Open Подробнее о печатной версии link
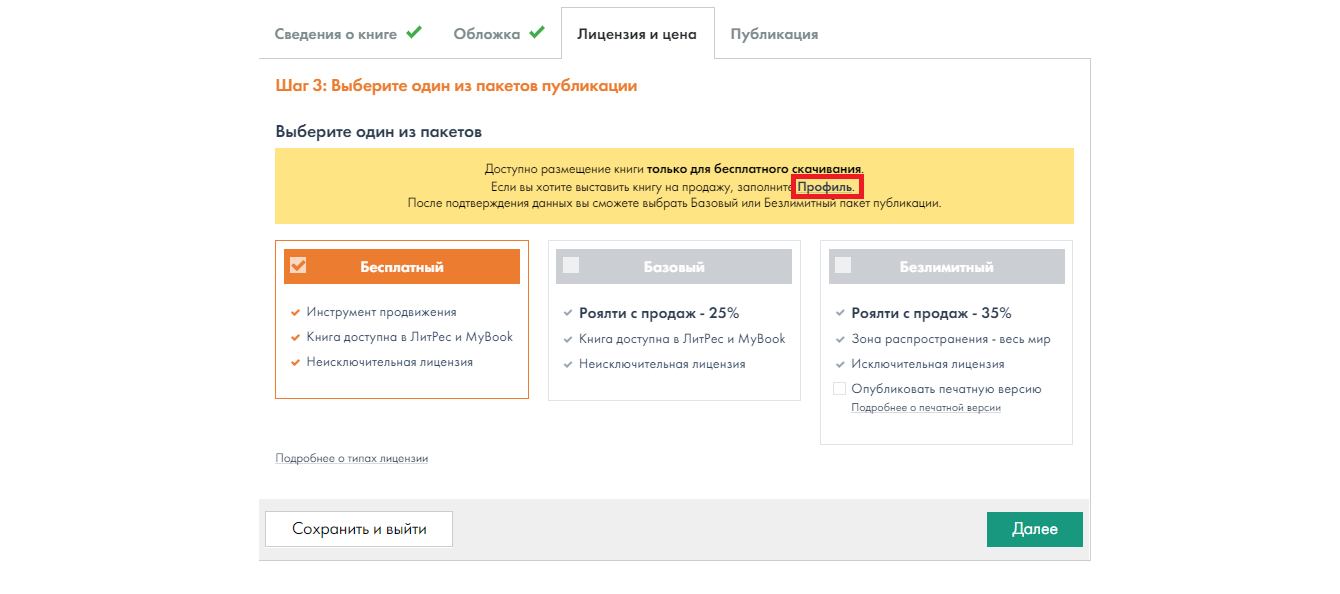 click(926, 408)
